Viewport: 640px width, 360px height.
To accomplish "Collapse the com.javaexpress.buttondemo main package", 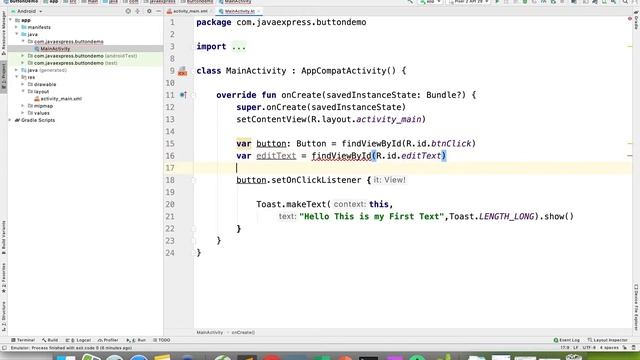I will tap(23, 42).
